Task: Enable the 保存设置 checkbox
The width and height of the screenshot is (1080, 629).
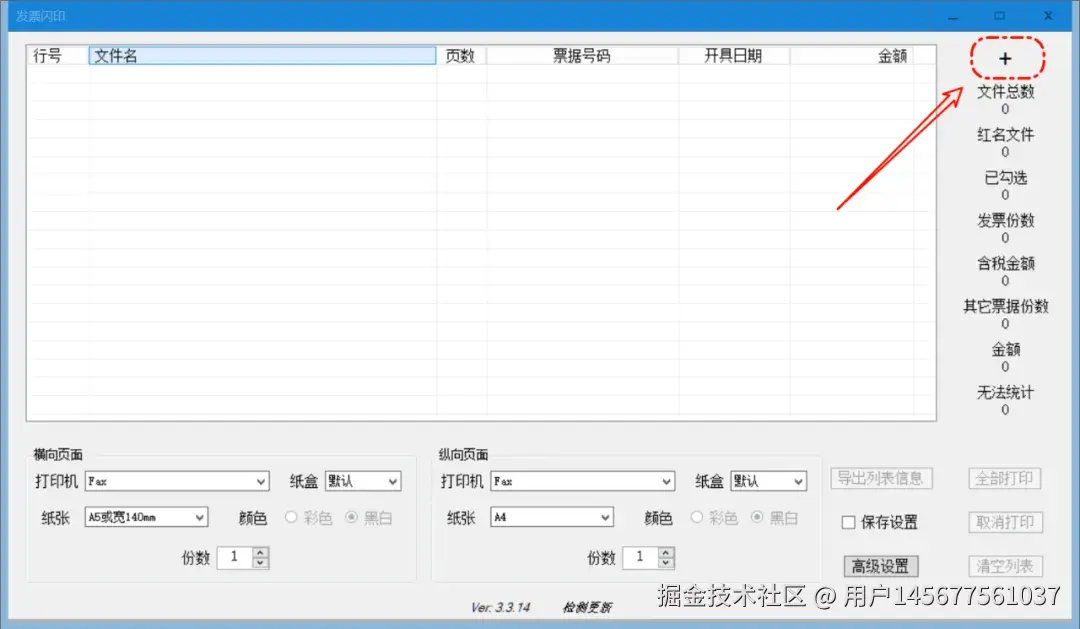Action: click(x=845, y=522)
